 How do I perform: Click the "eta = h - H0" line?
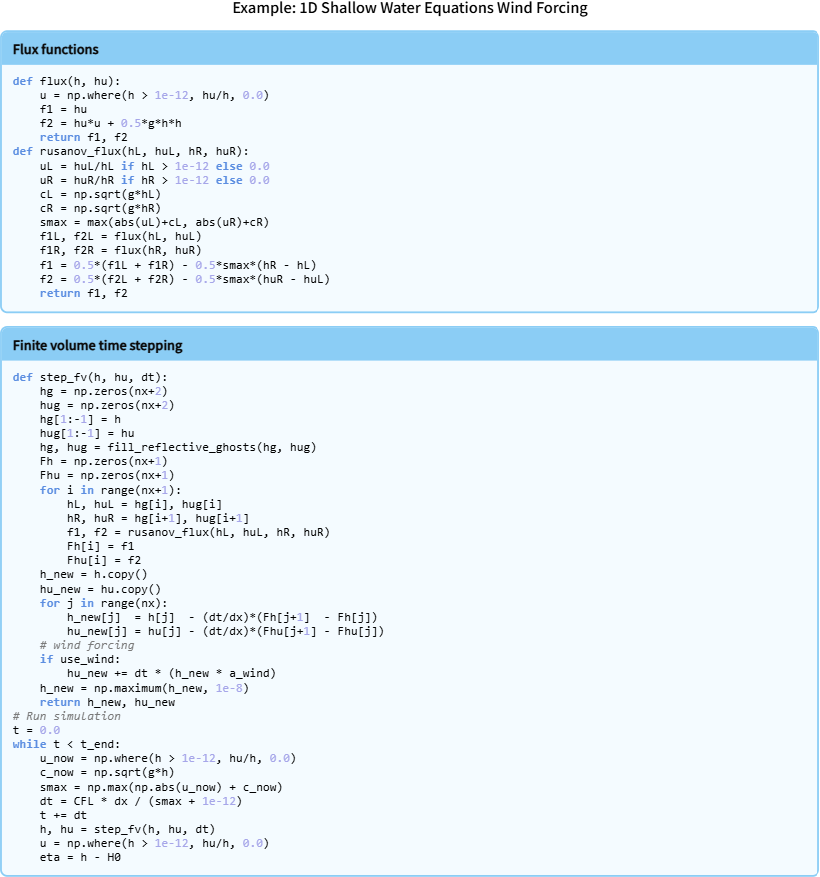pos(73,857)
